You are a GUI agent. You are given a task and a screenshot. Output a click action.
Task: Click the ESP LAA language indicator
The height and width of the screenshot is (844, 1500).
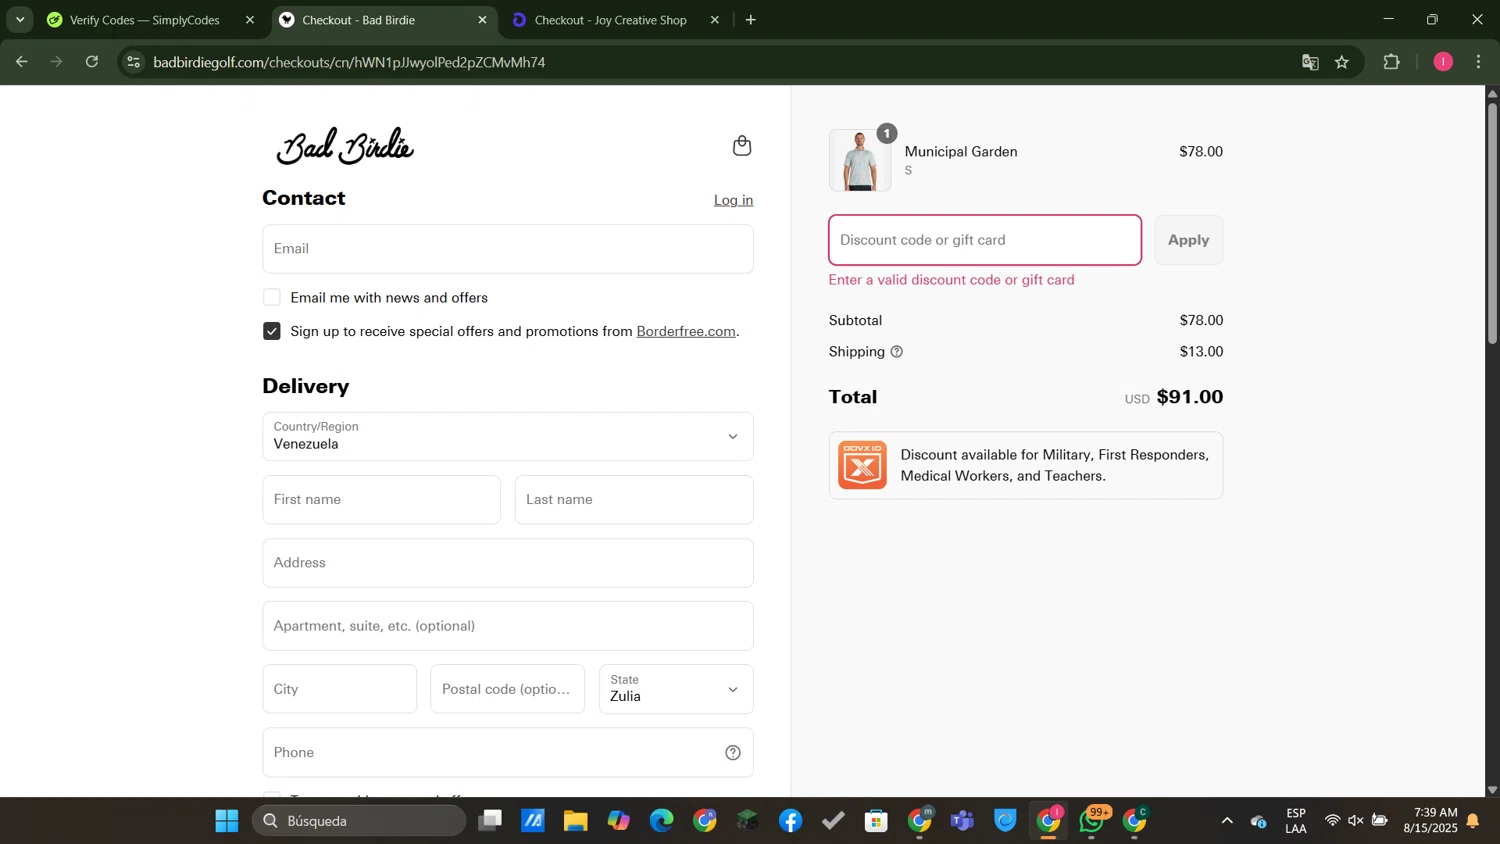tap(1296, 821)
